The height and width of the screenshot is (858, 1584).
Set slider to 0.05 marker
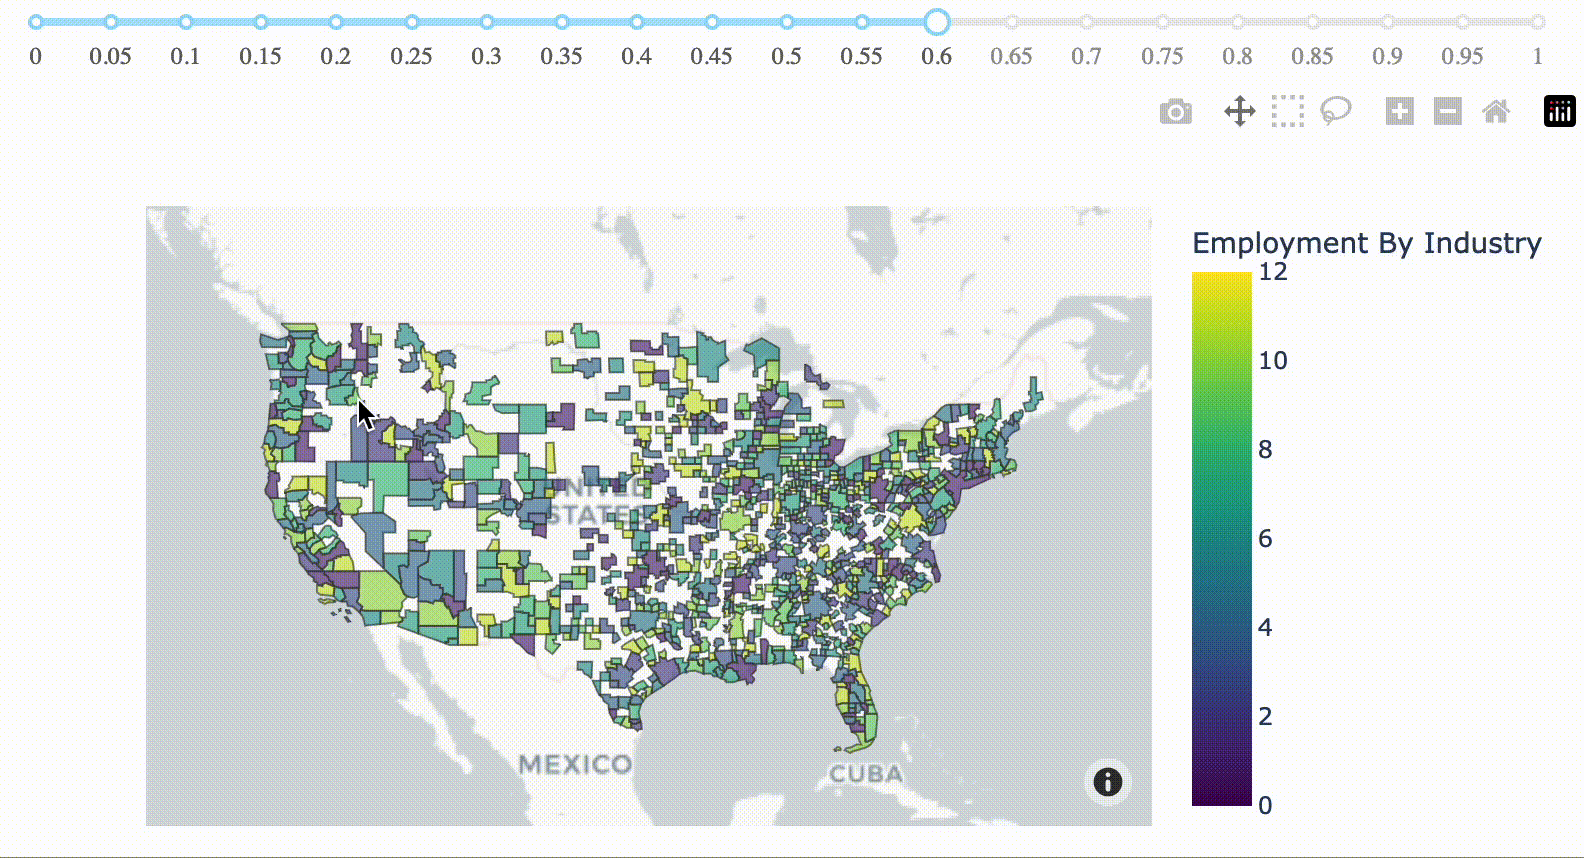(x=111, y=22)
